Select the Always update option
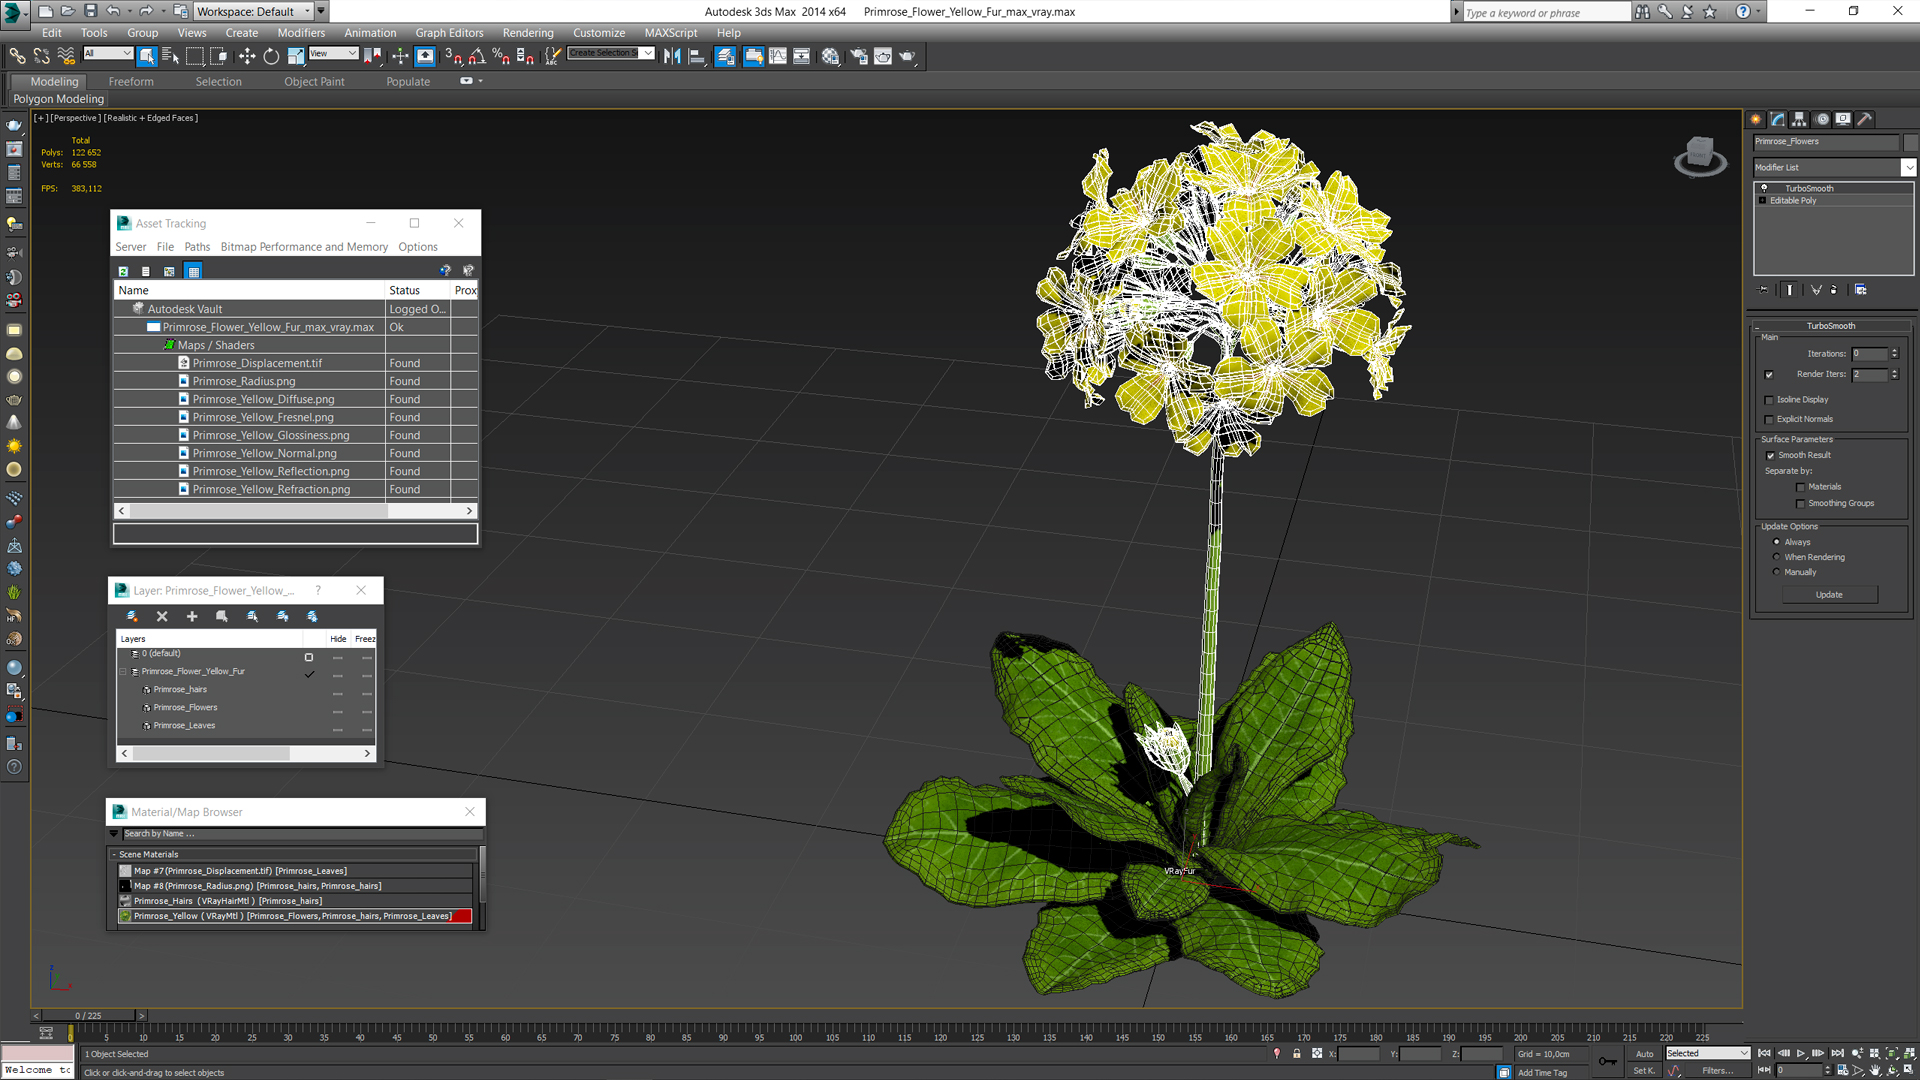 click(1777, 542)
